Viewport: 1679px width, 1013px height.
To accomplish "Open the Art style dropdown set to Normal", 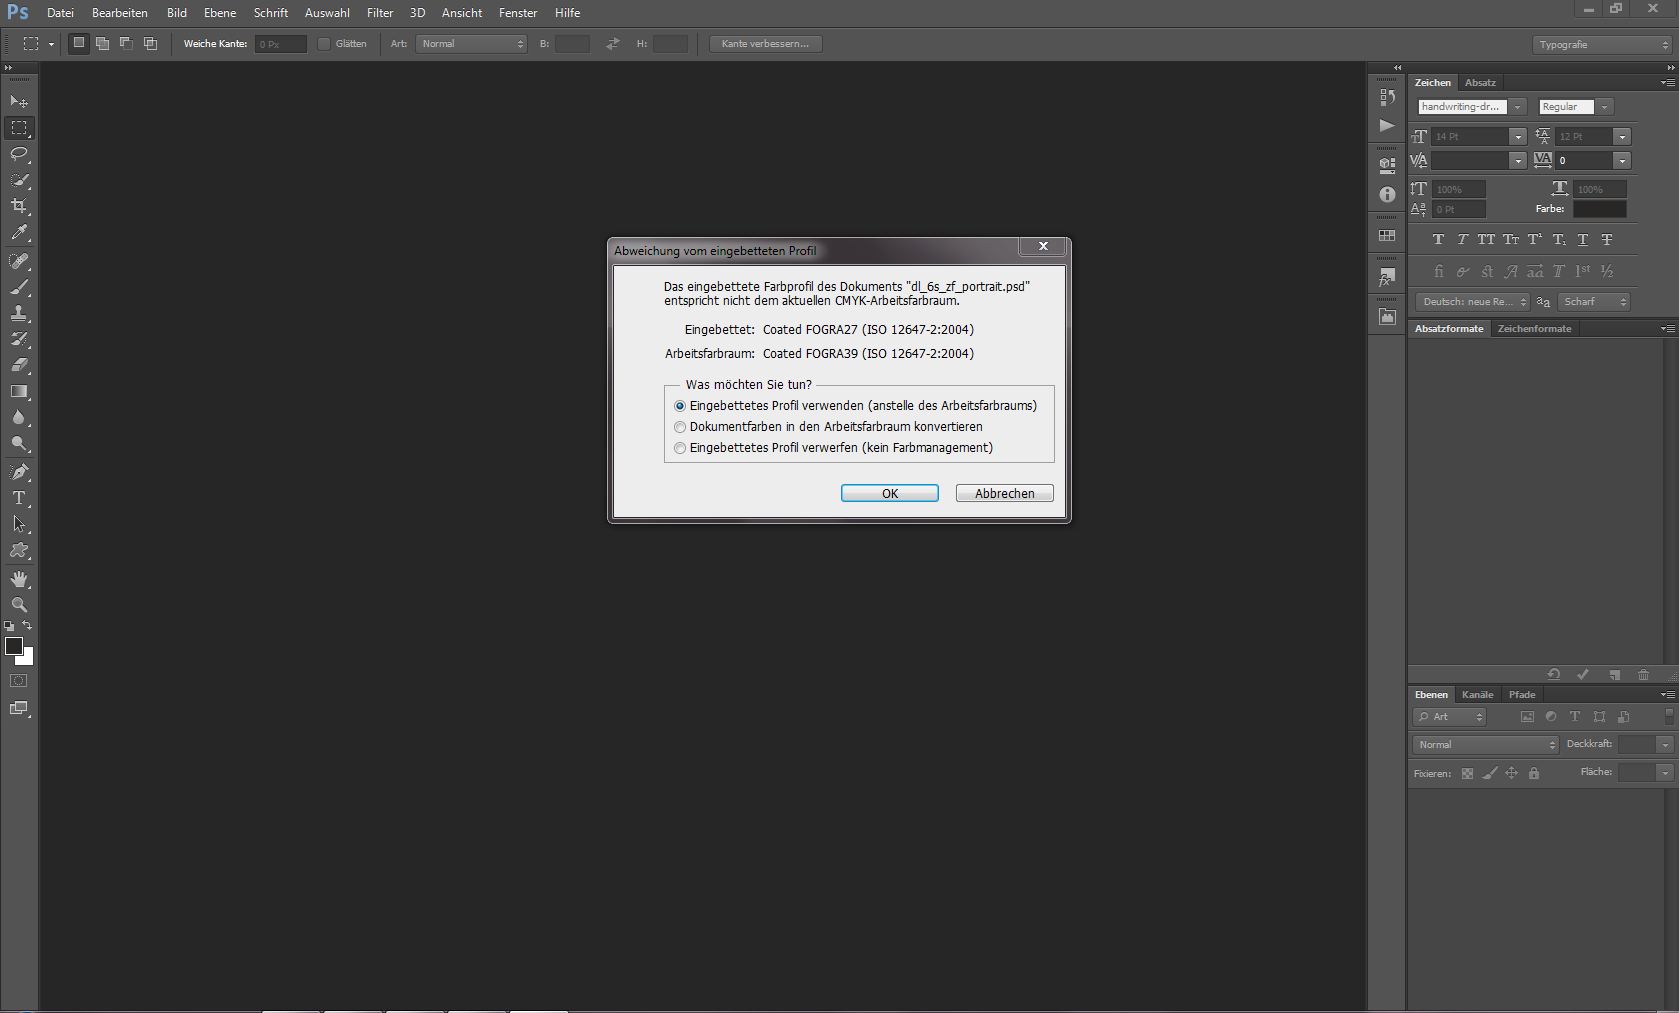I will click(471, 44).
